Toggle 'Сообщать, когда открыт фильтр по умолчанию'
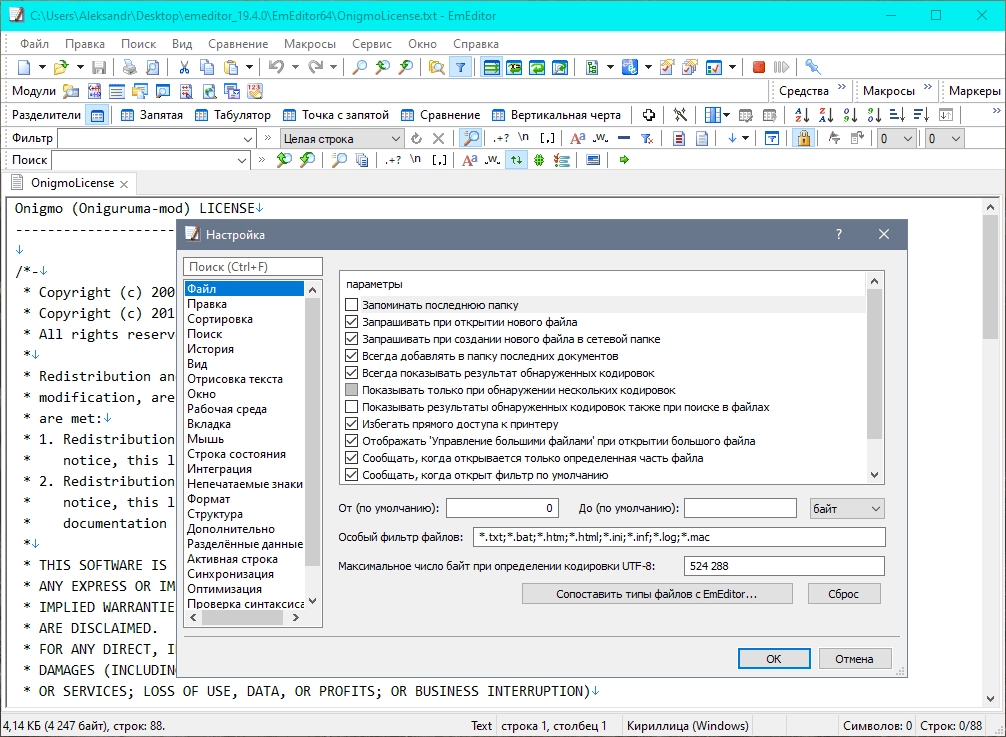Image resolution: width=1006 pixels, height=737 pixels. coord(352,475)
